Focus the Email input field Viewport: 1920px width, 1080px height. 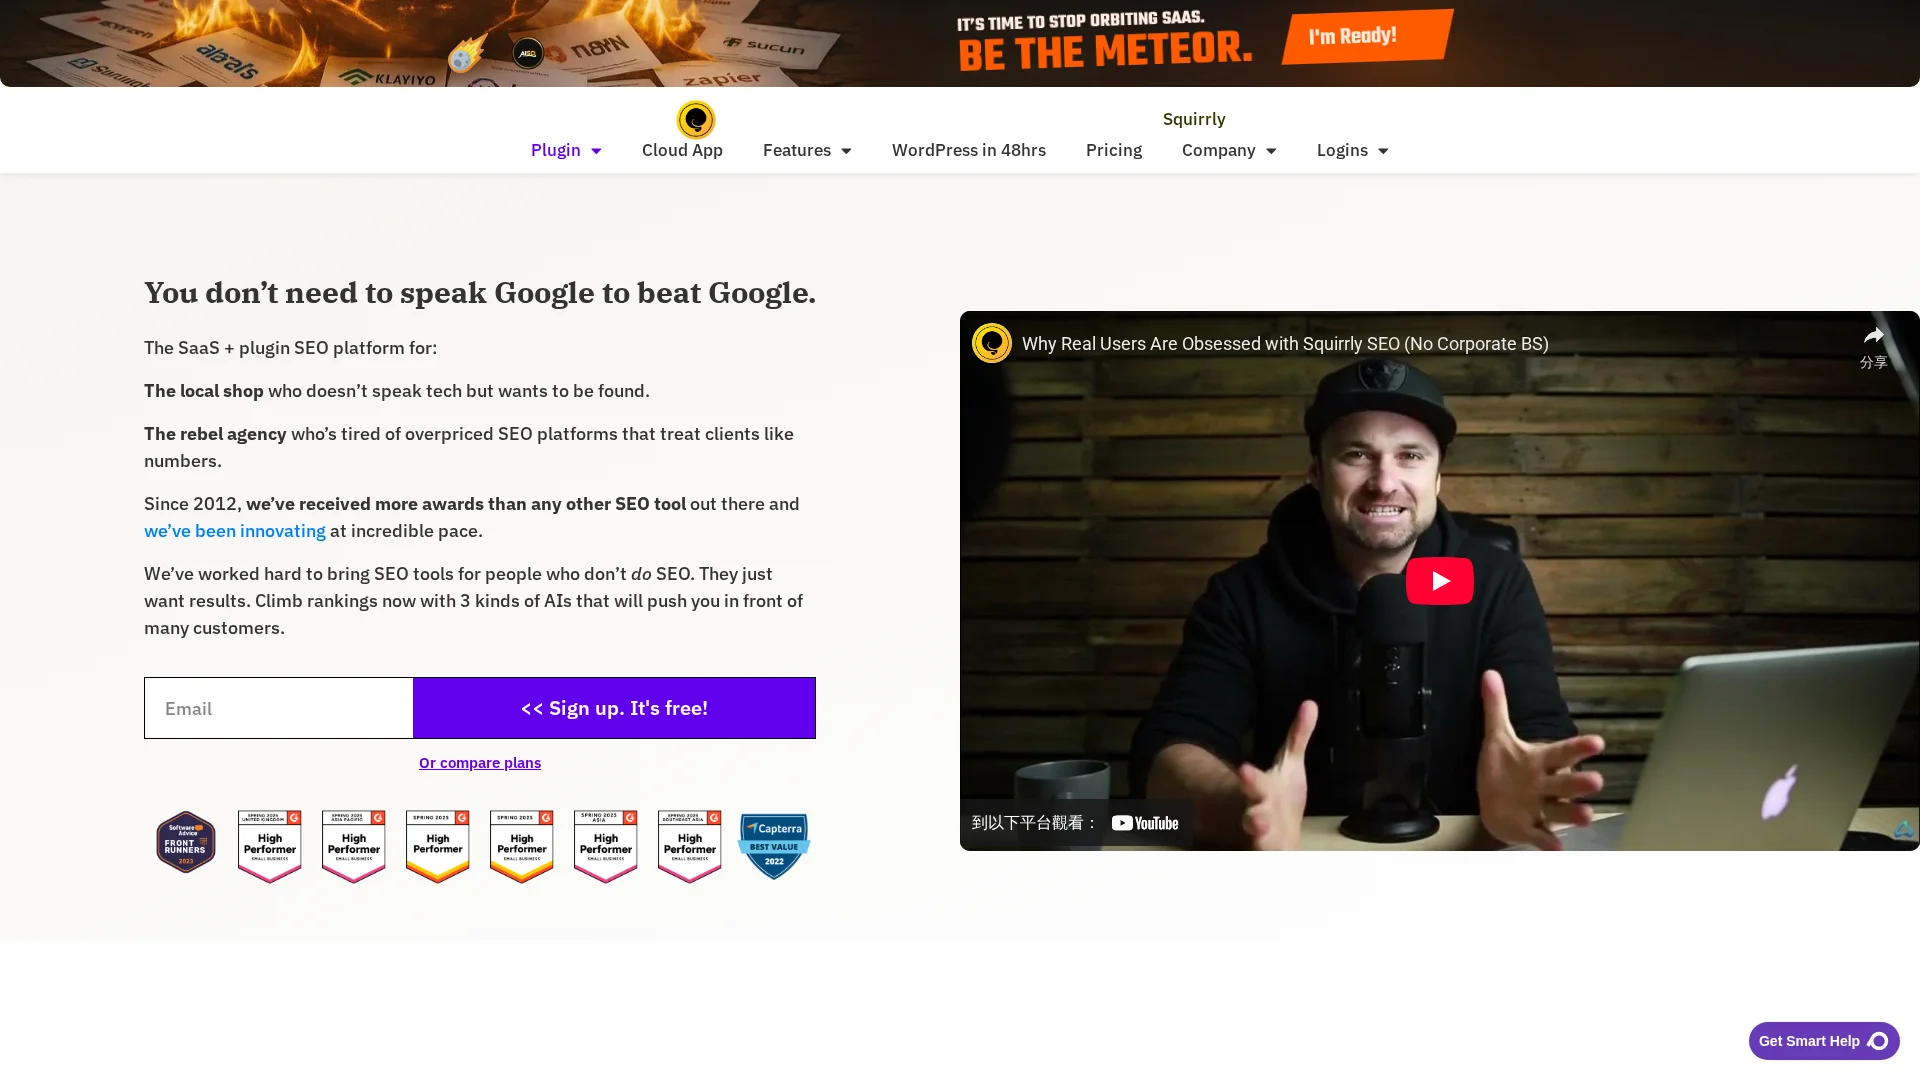click(279, 708)
